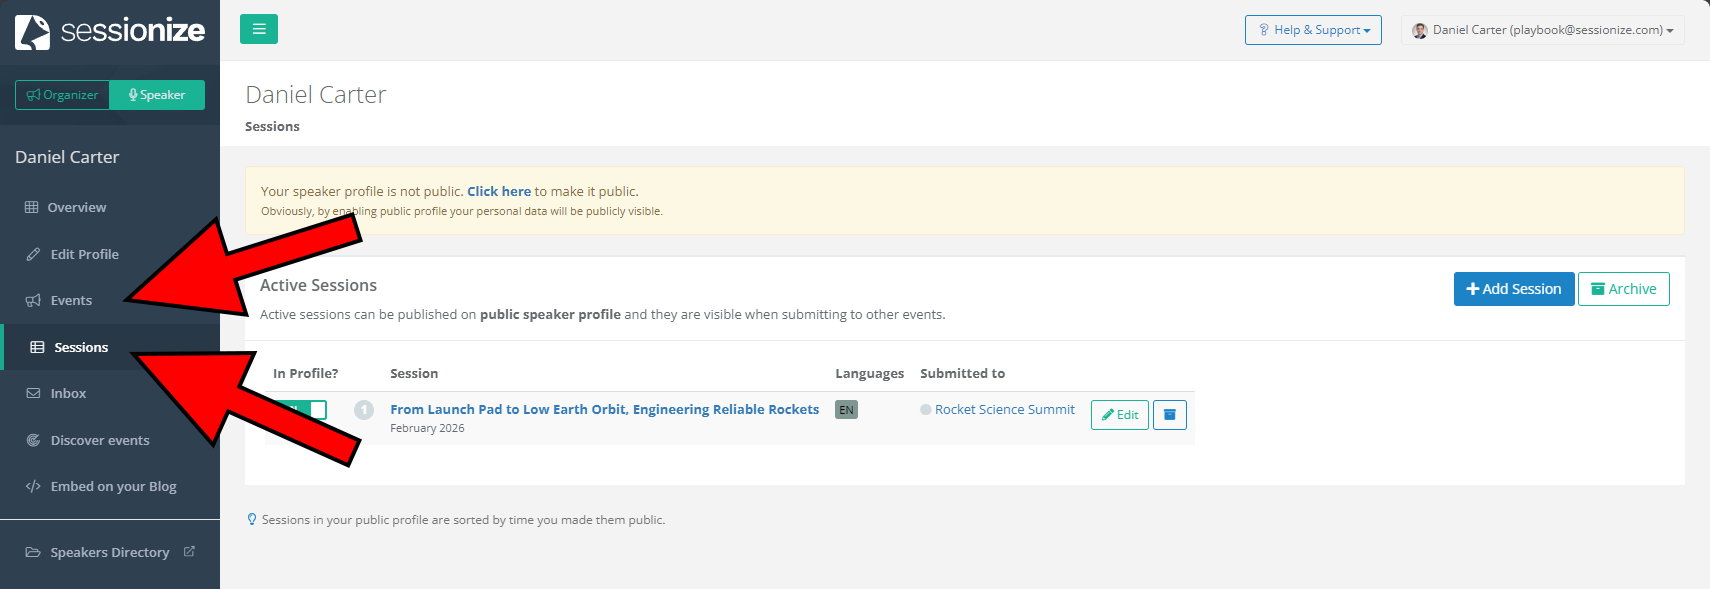Click Daniel Carter's profile avatar

pos(1419,31)
